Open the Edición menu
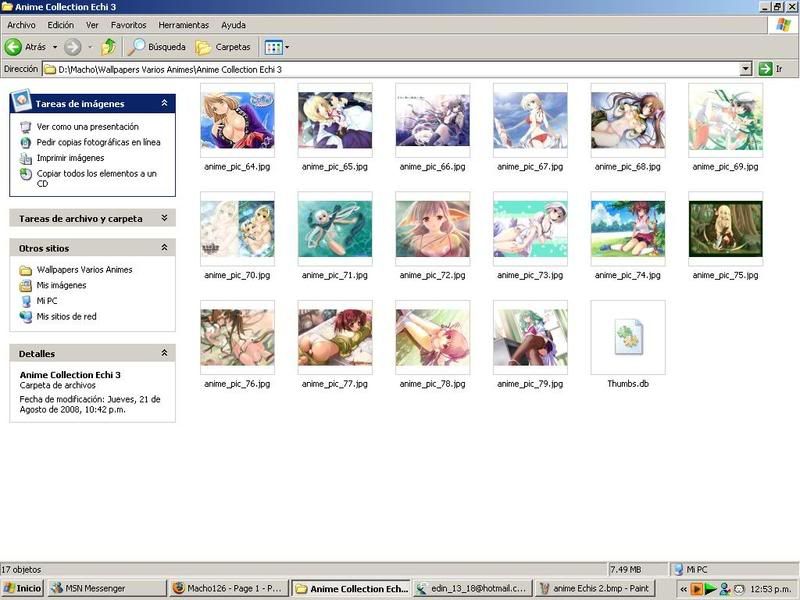 coord(61,25)
